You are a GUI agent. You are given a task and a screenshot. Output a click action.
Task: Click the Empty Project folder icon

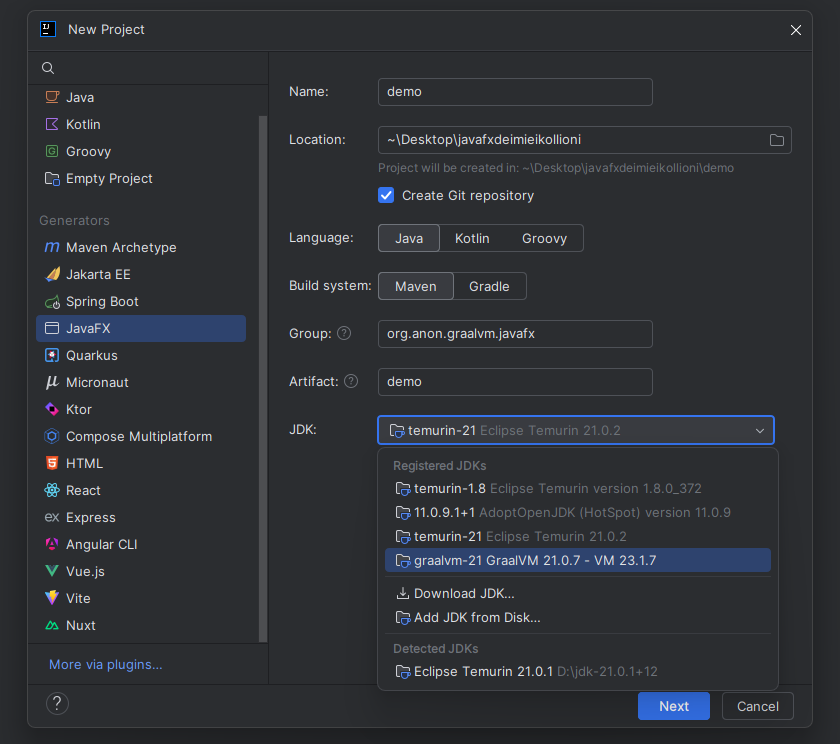(52, 178)
